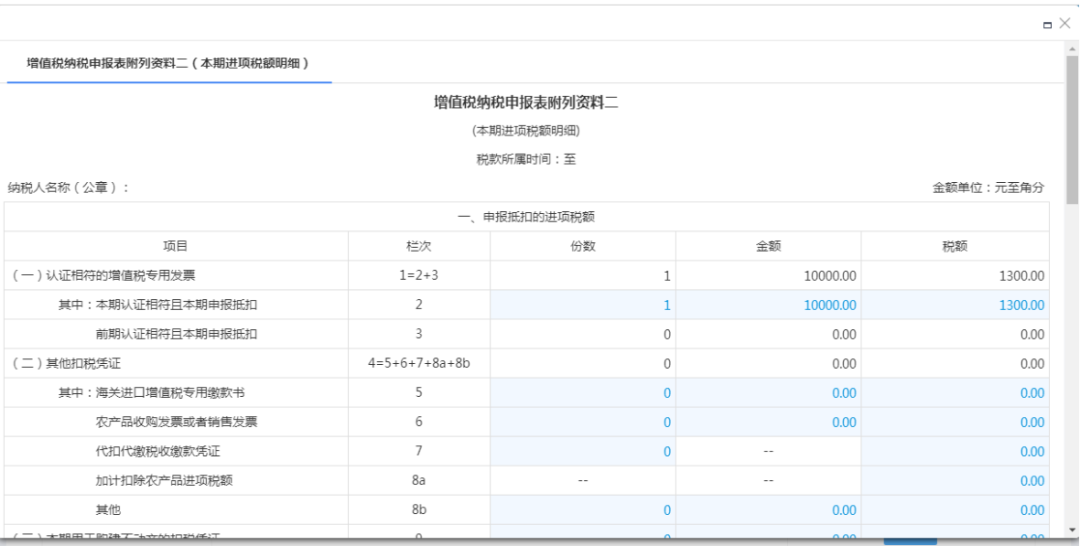
Task: Select row label 其中:海关进口增值税专用缴款书
Action: tap(152, 393)
